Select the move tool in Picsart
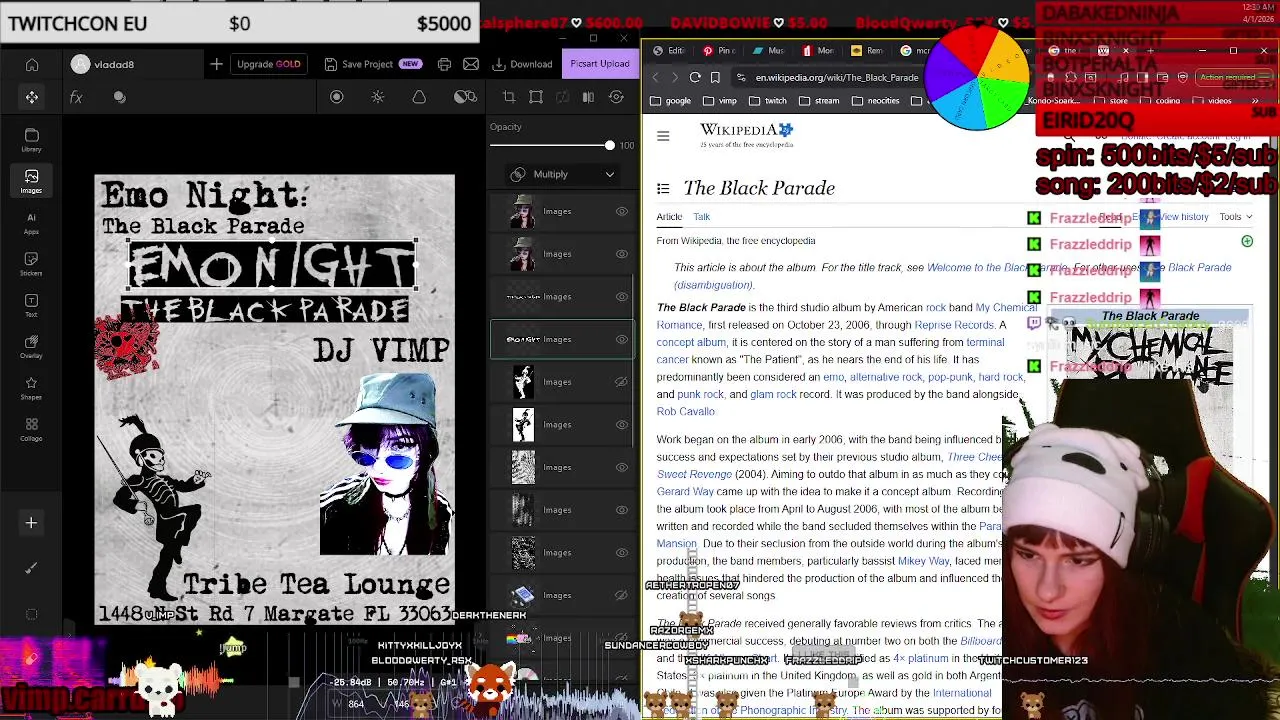This screenshot has height=720, width=1280. click(x=32, y=97)
